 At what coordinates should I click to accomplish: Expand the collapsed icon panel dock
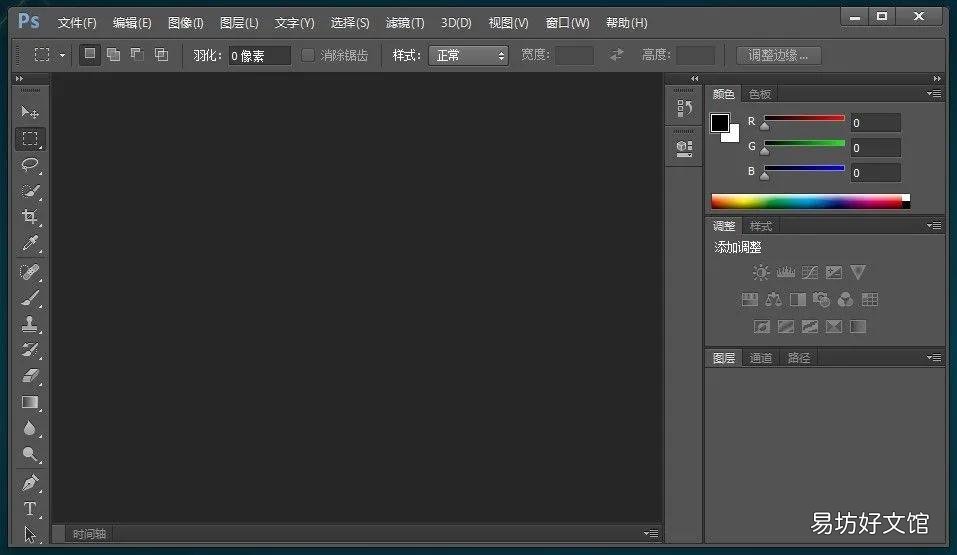point(694,79)
